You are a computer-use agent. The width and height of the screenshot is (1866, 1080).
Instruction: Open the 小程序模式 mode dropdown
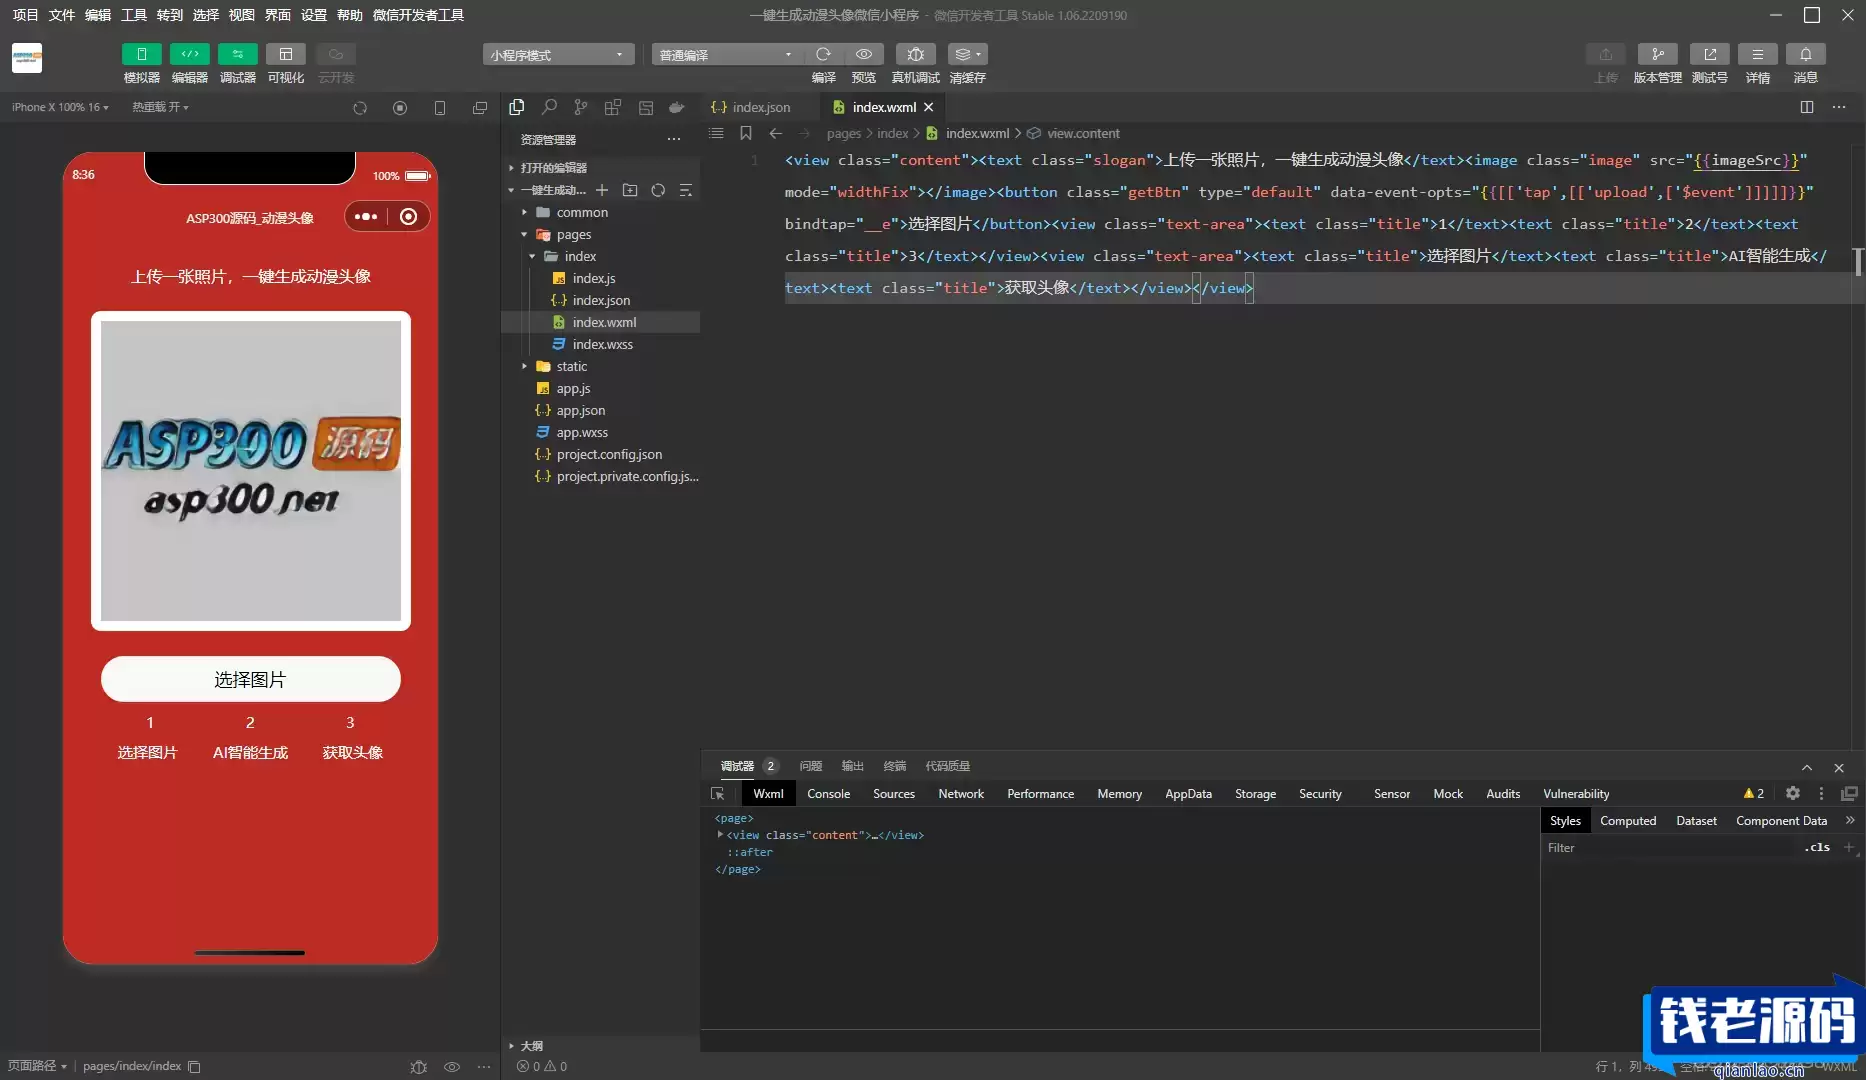tap(558, 54)
